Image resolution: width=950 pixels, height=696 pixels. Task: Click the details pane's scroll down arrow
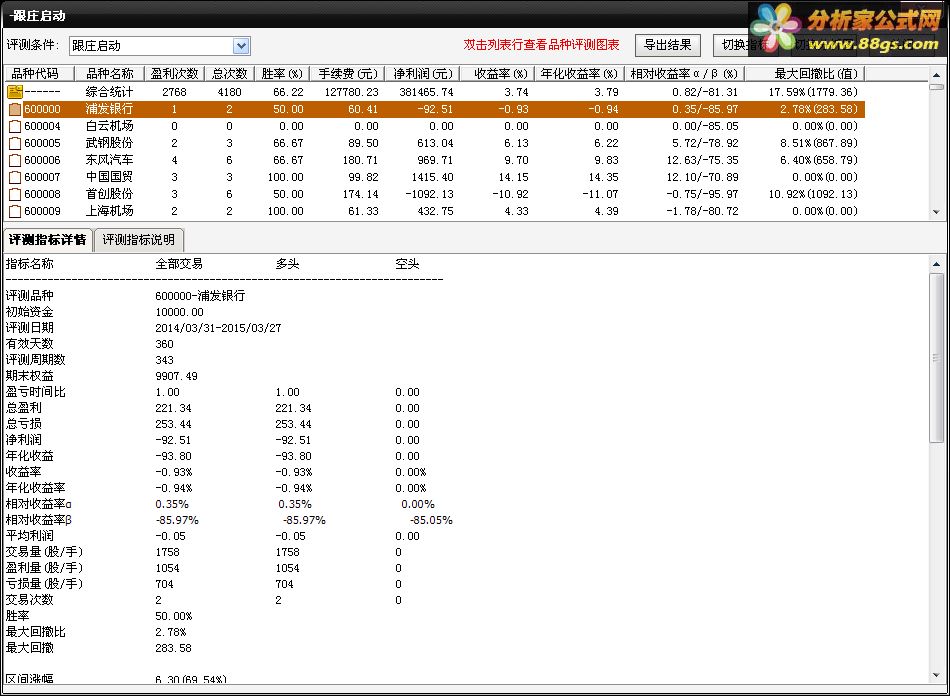pyautogui.click(x=936, y=675)
